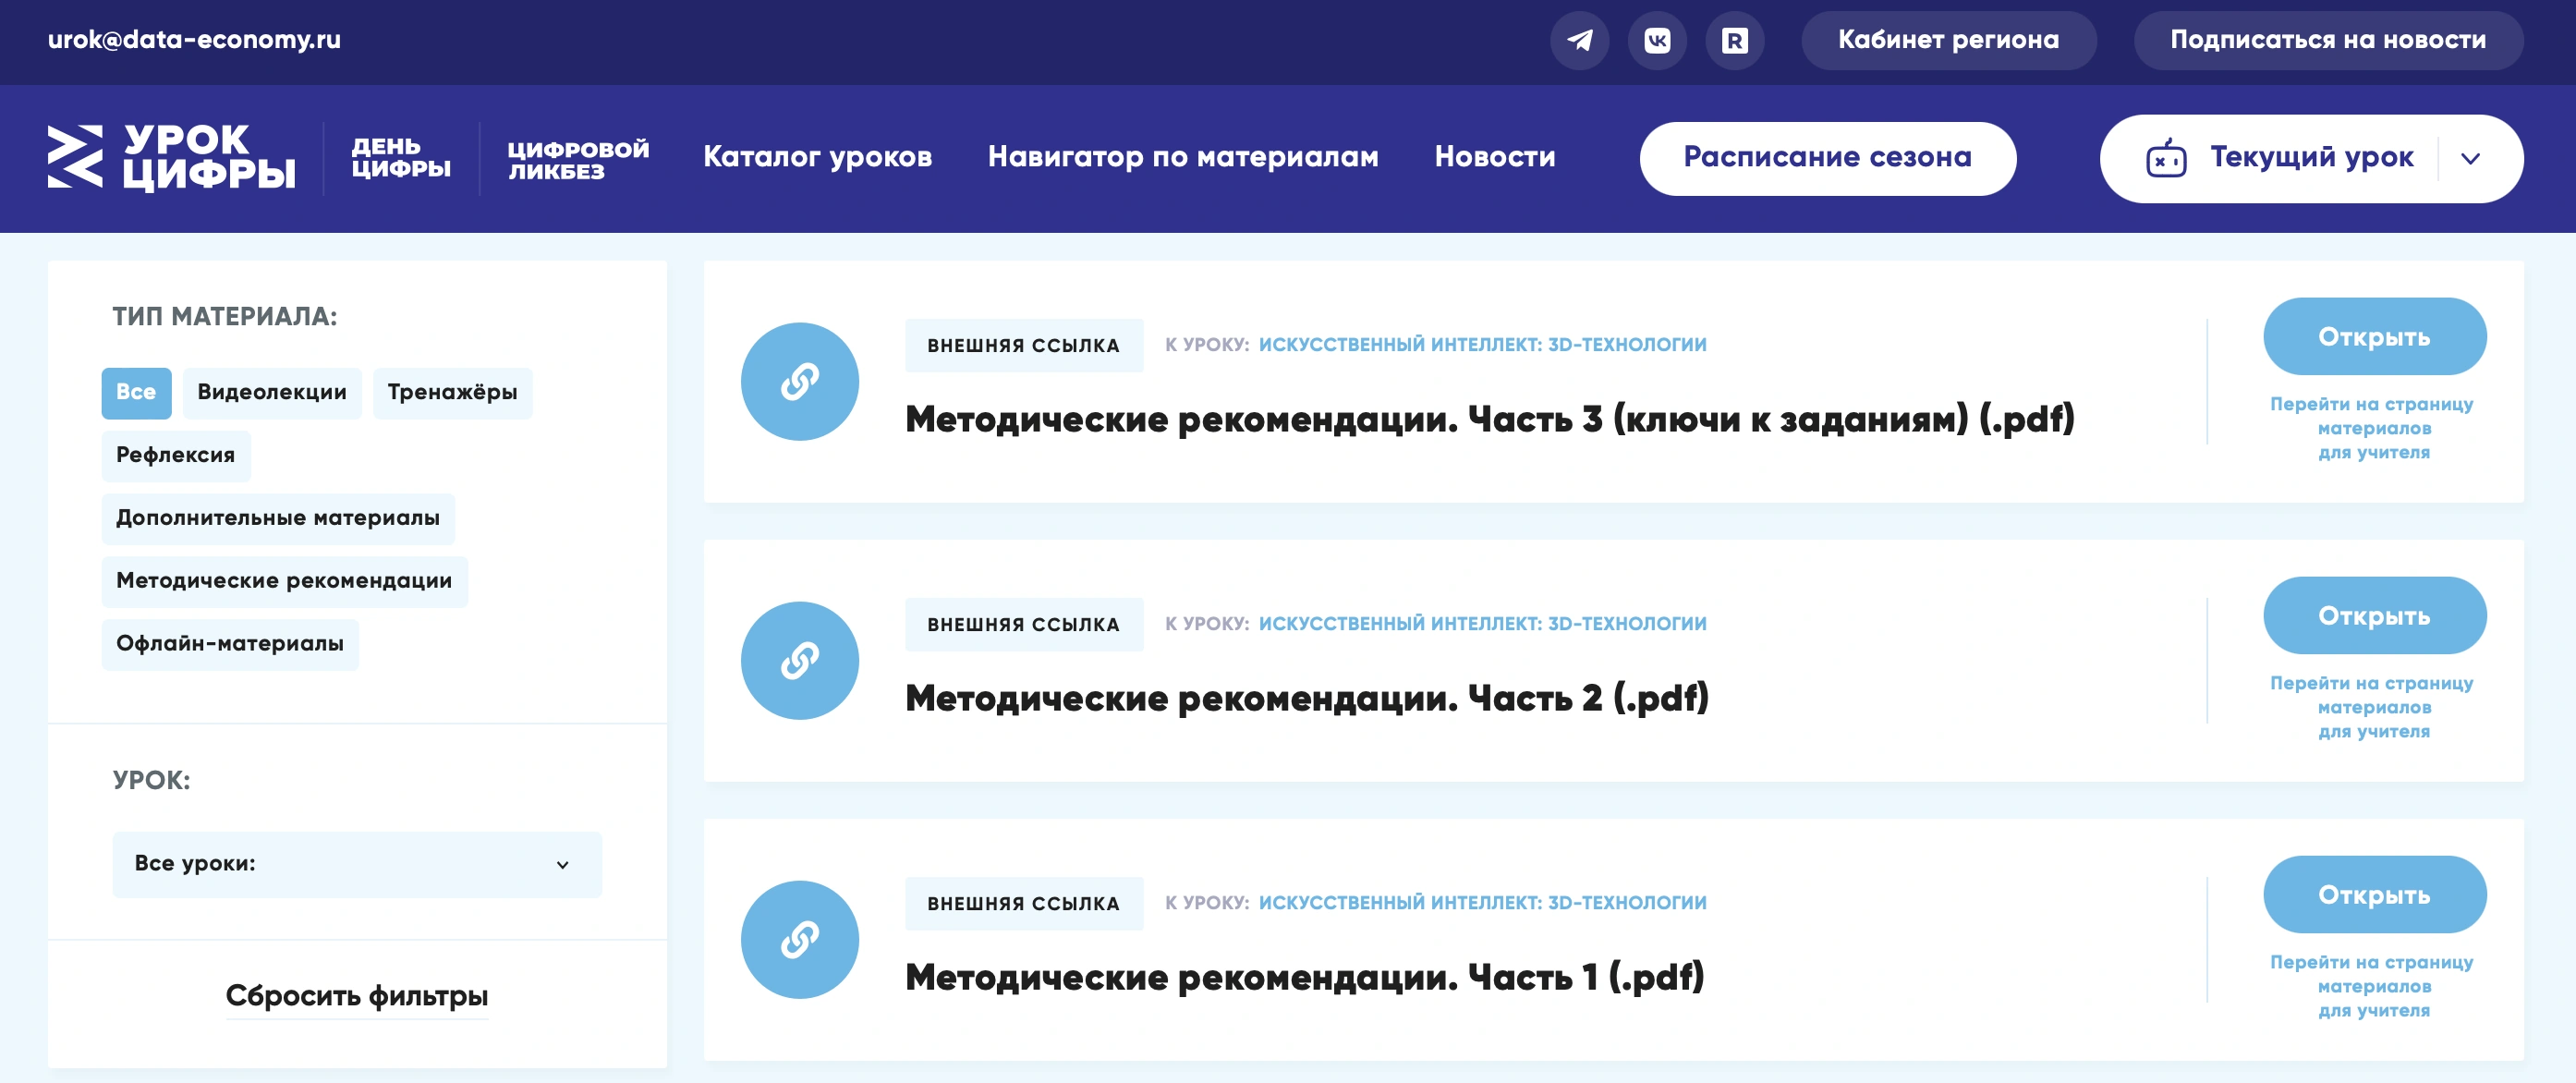Click lesson link in Часть 2 card
This screenshot has width=2576, height=1083.
(x=1482, y=623)
